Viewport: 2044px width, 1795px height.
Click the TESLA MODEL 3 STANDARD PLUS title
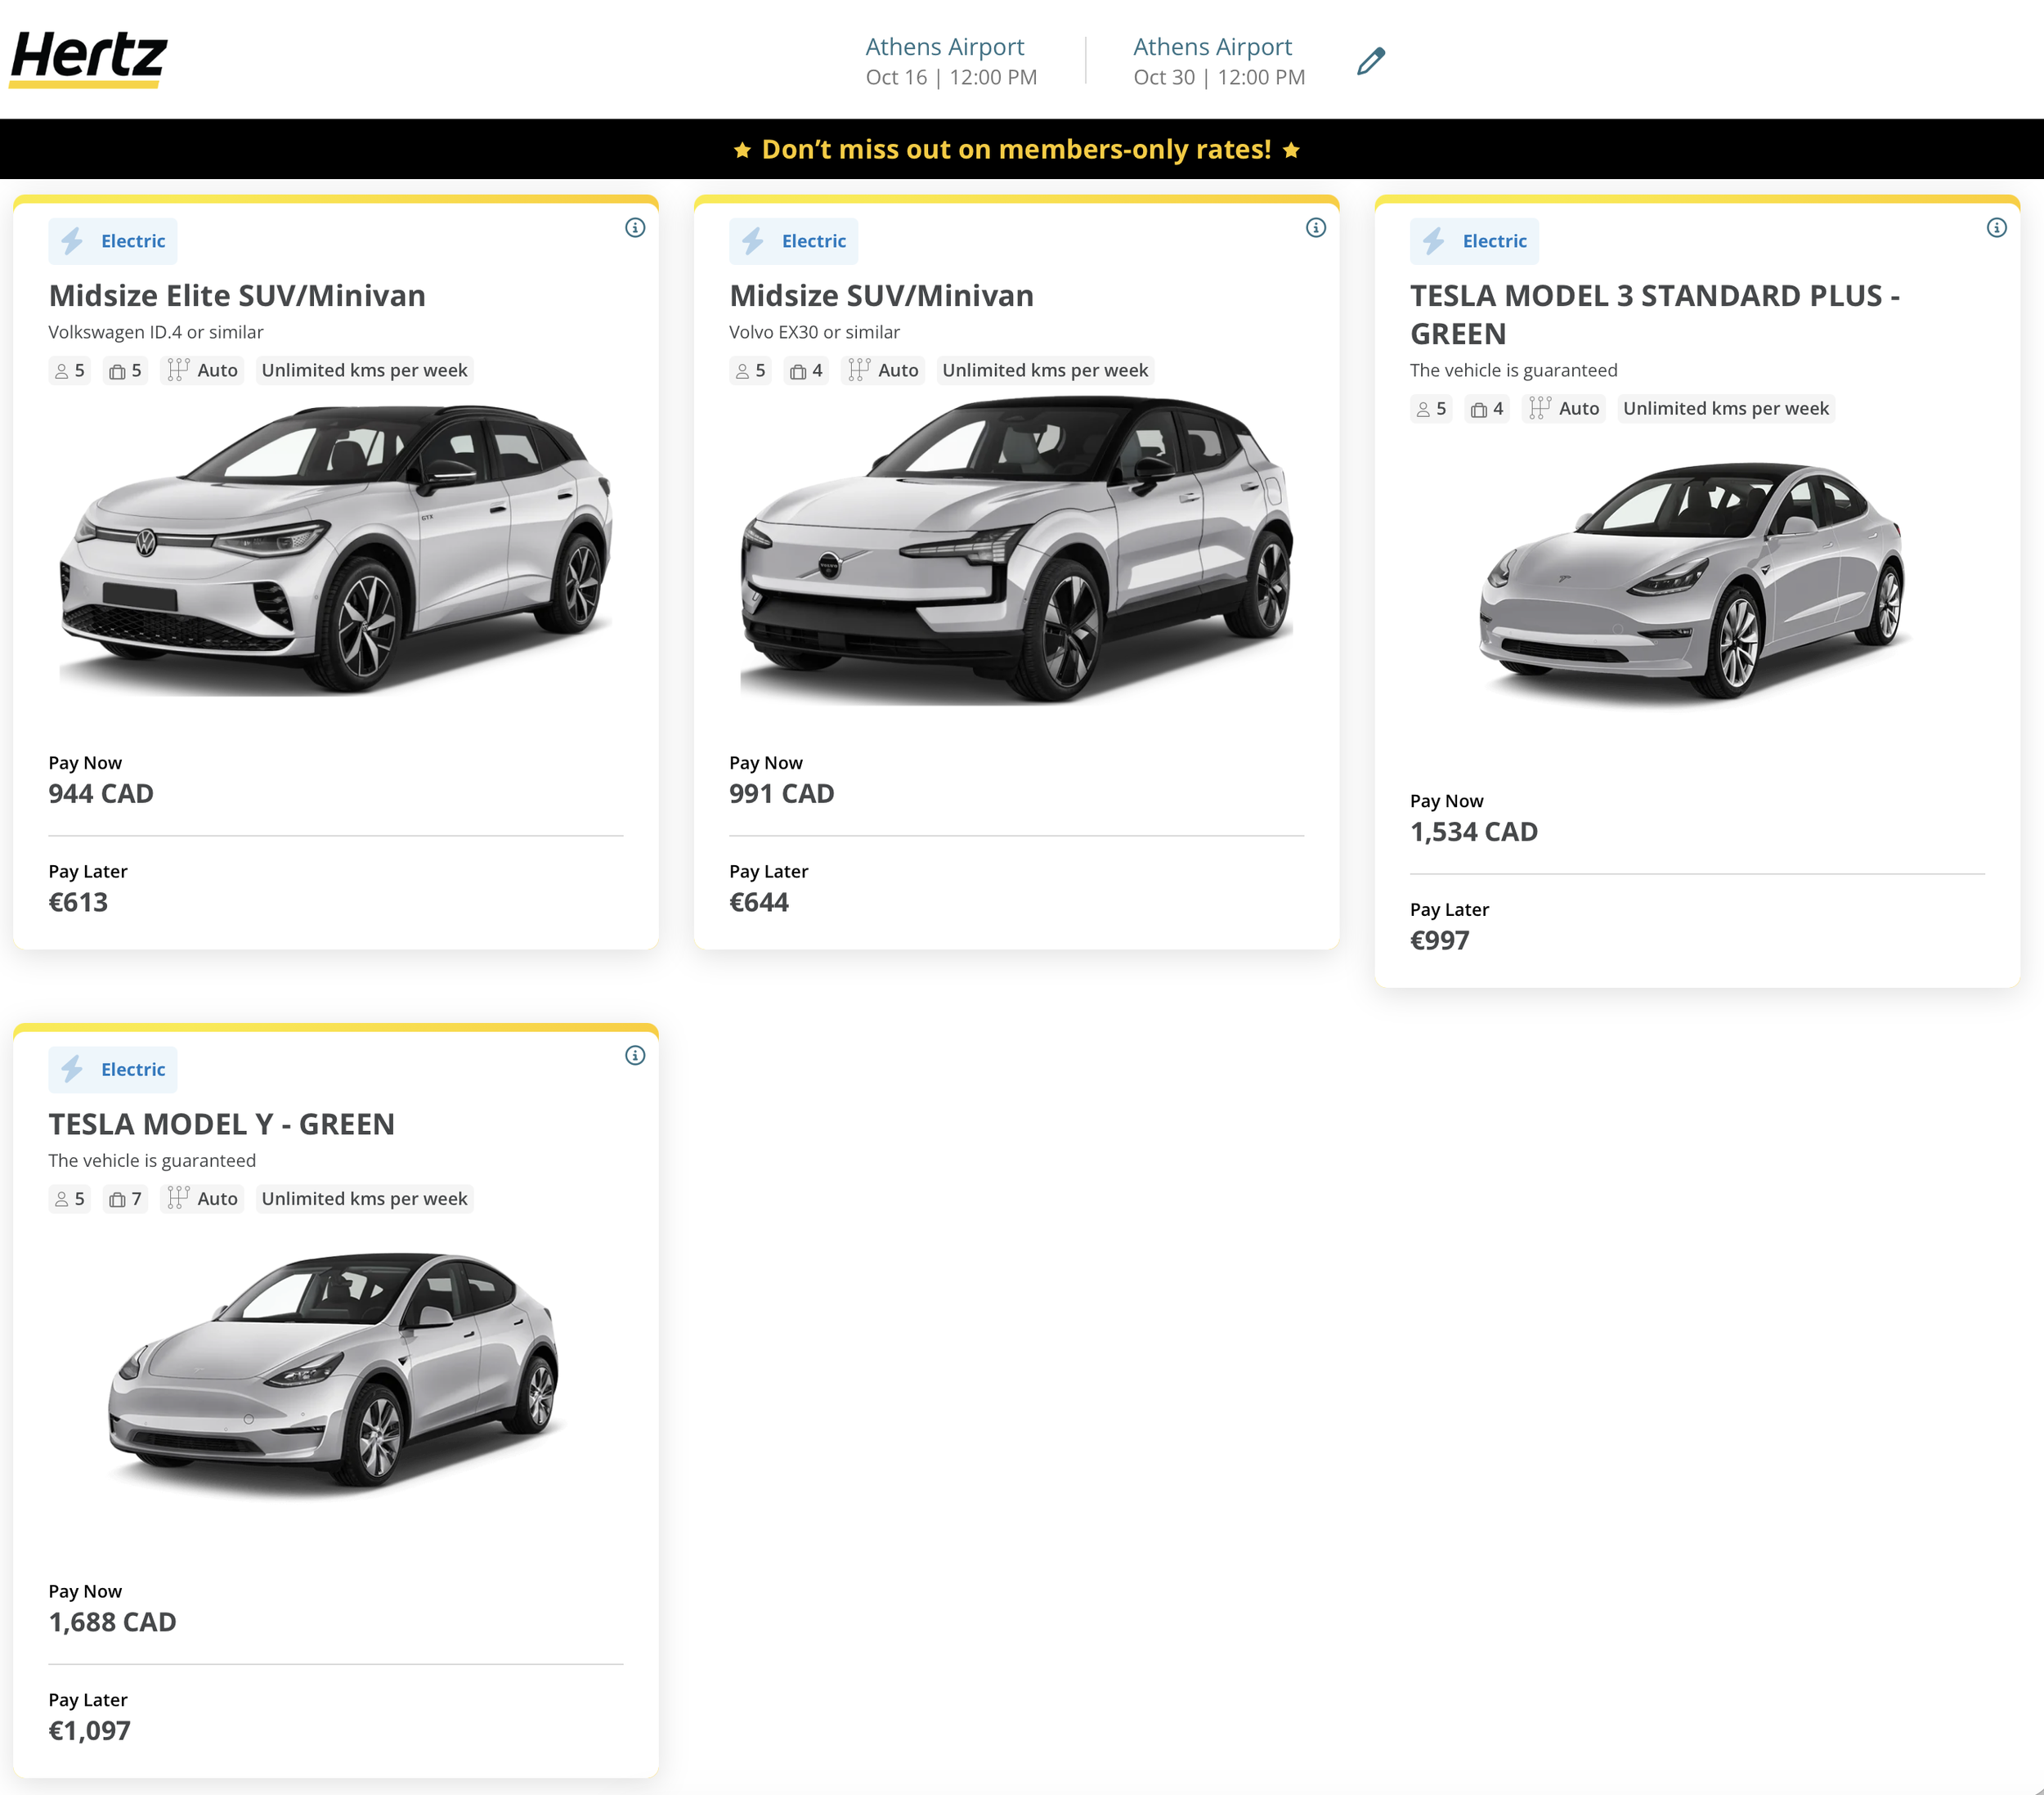pyautogui.click(x=1656, y=315)
